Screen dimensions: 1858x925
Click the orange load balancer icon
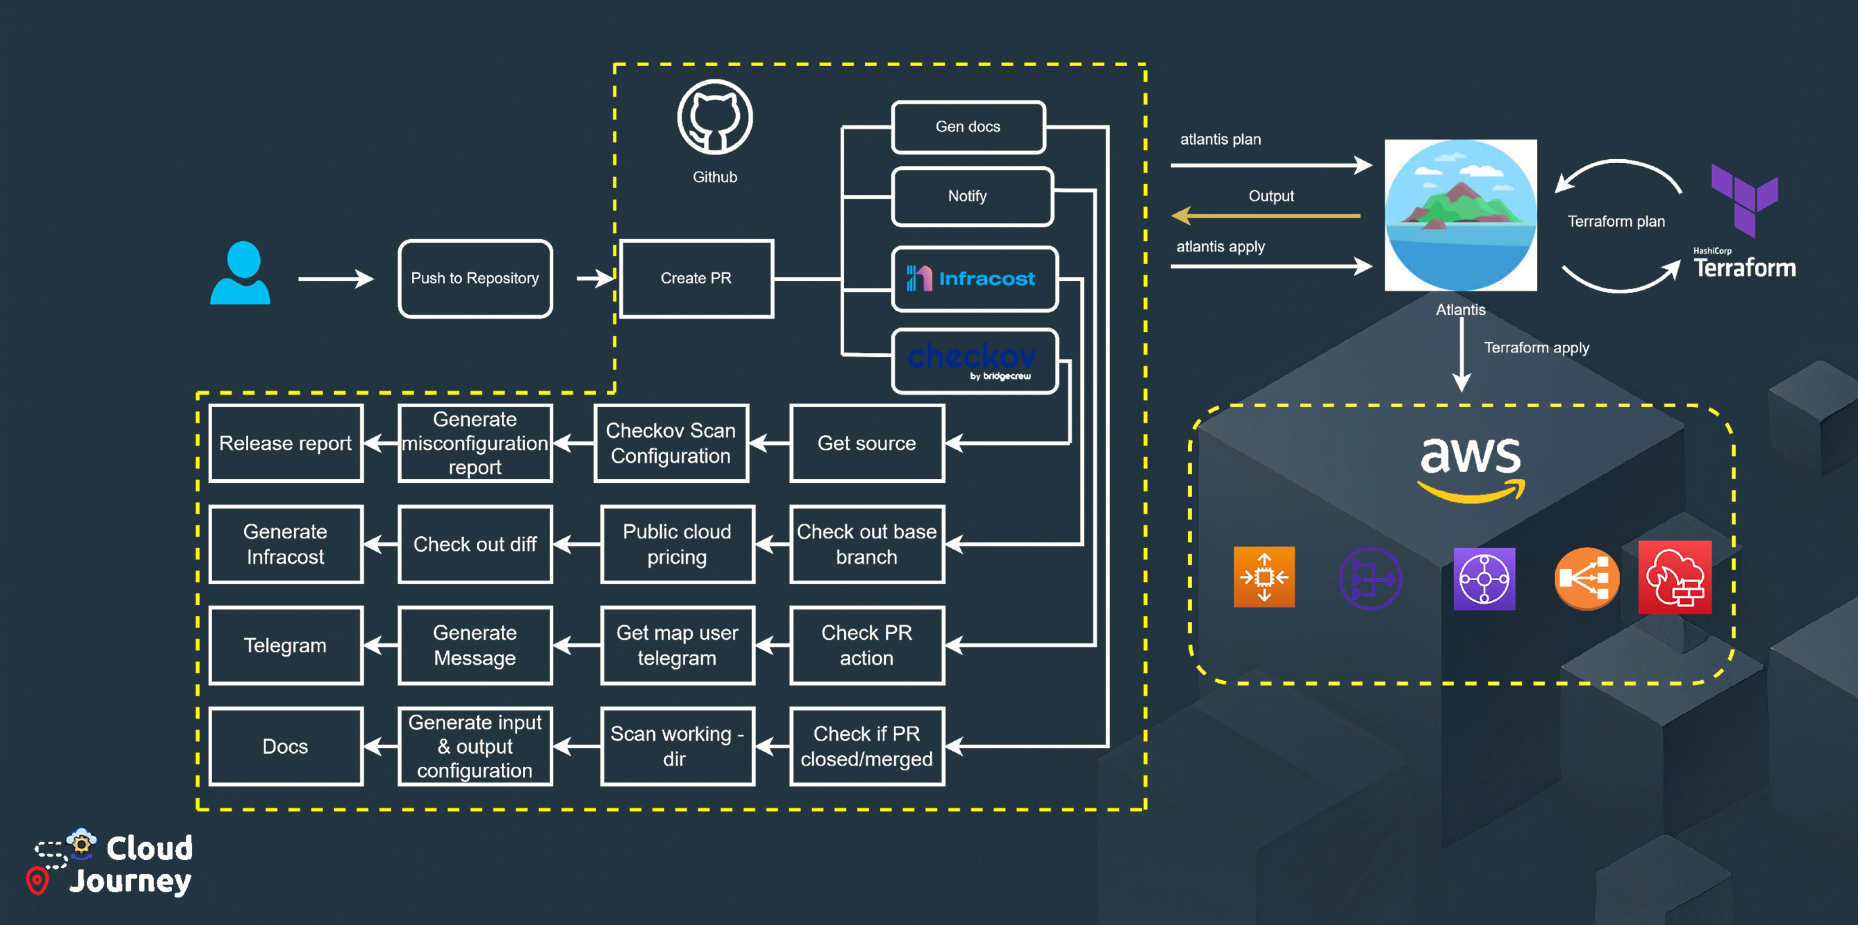click(x=1586, y=578)
